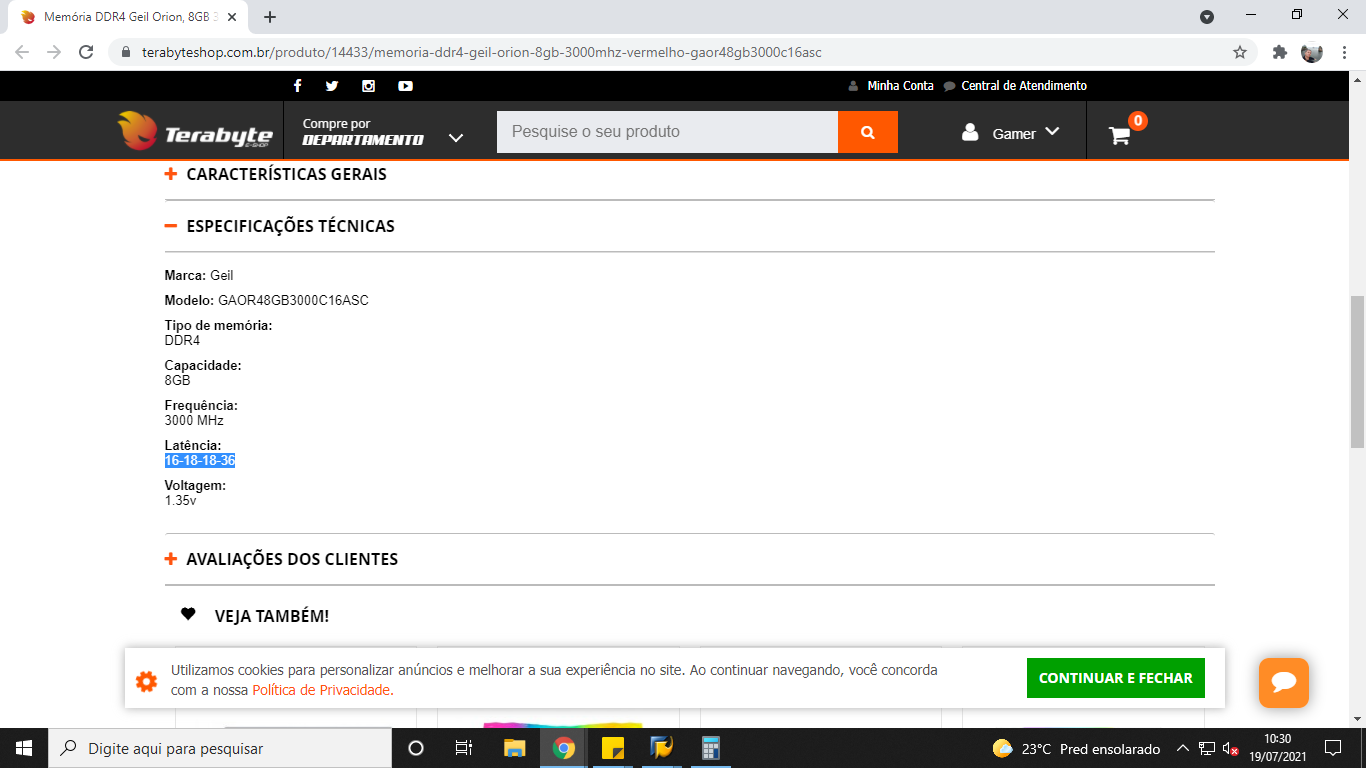Click the Chrome taskbar icon
This screenshot has height=768, width=1366.
pos(563,748)
